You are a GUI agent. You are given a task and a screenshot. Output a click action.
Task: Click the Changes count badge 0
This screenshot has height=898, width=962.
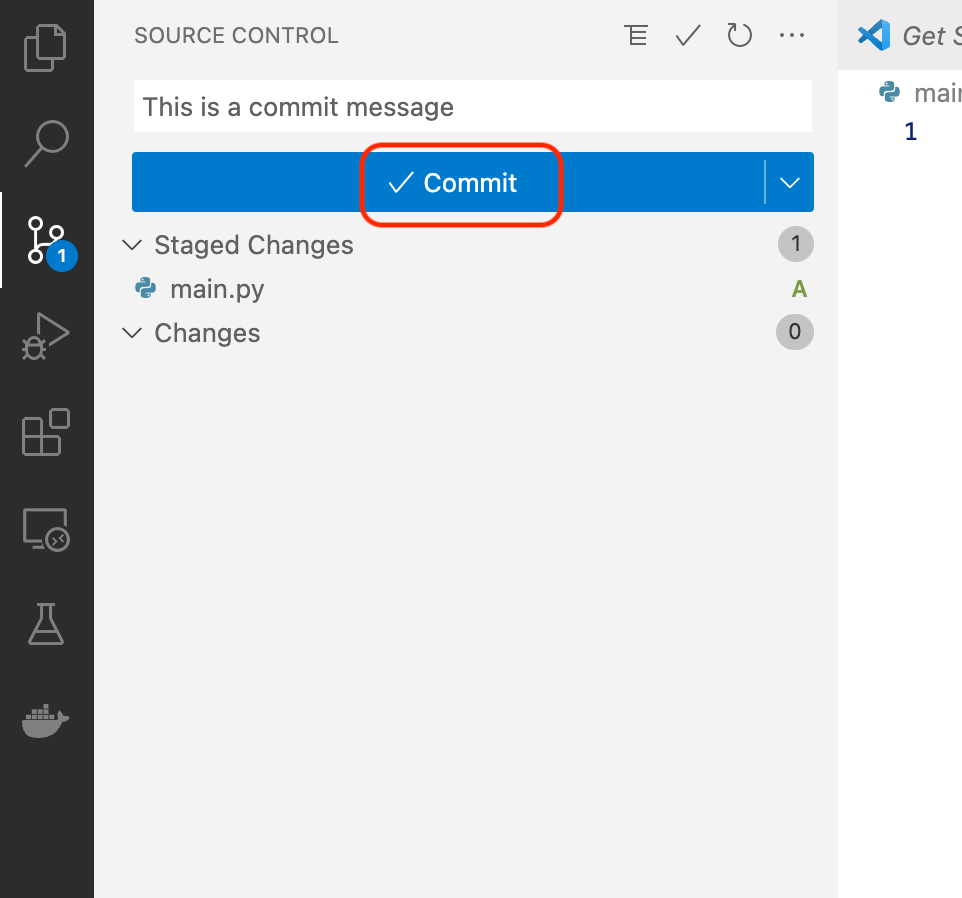tap(795, 332)
